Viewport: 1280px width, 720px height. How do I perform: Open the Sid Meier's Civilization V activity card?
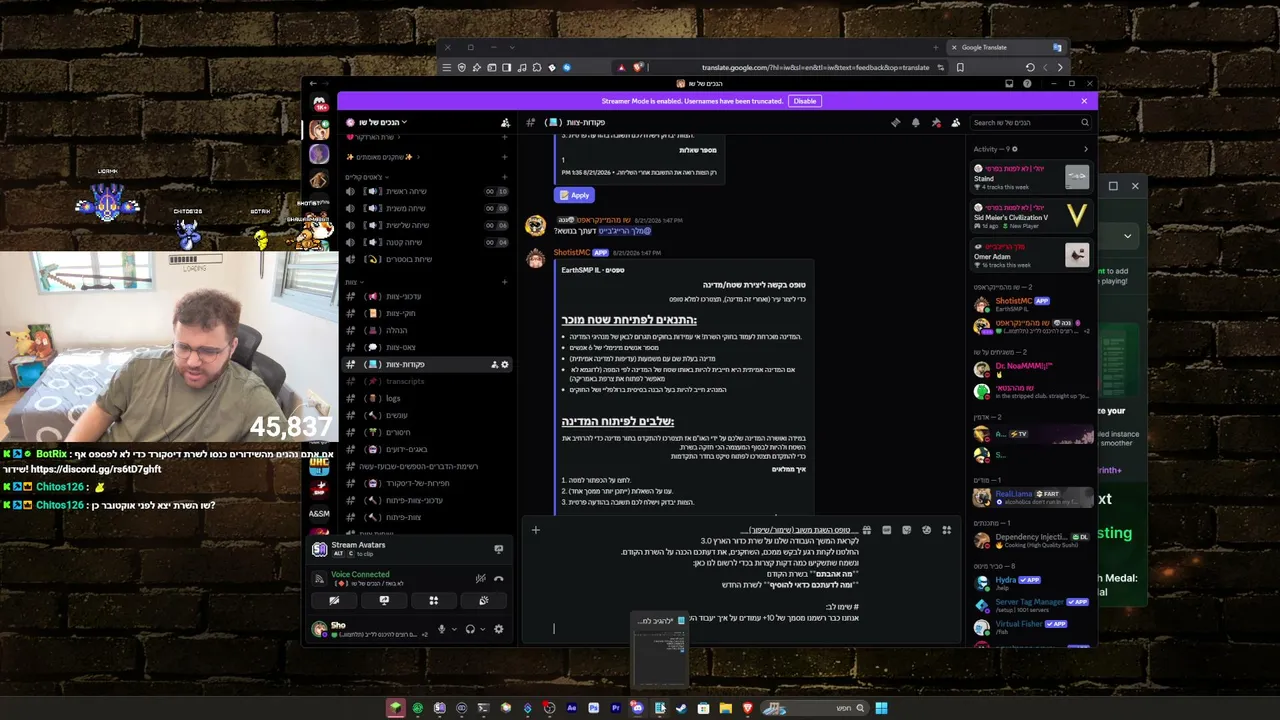tap(1031, 215)
